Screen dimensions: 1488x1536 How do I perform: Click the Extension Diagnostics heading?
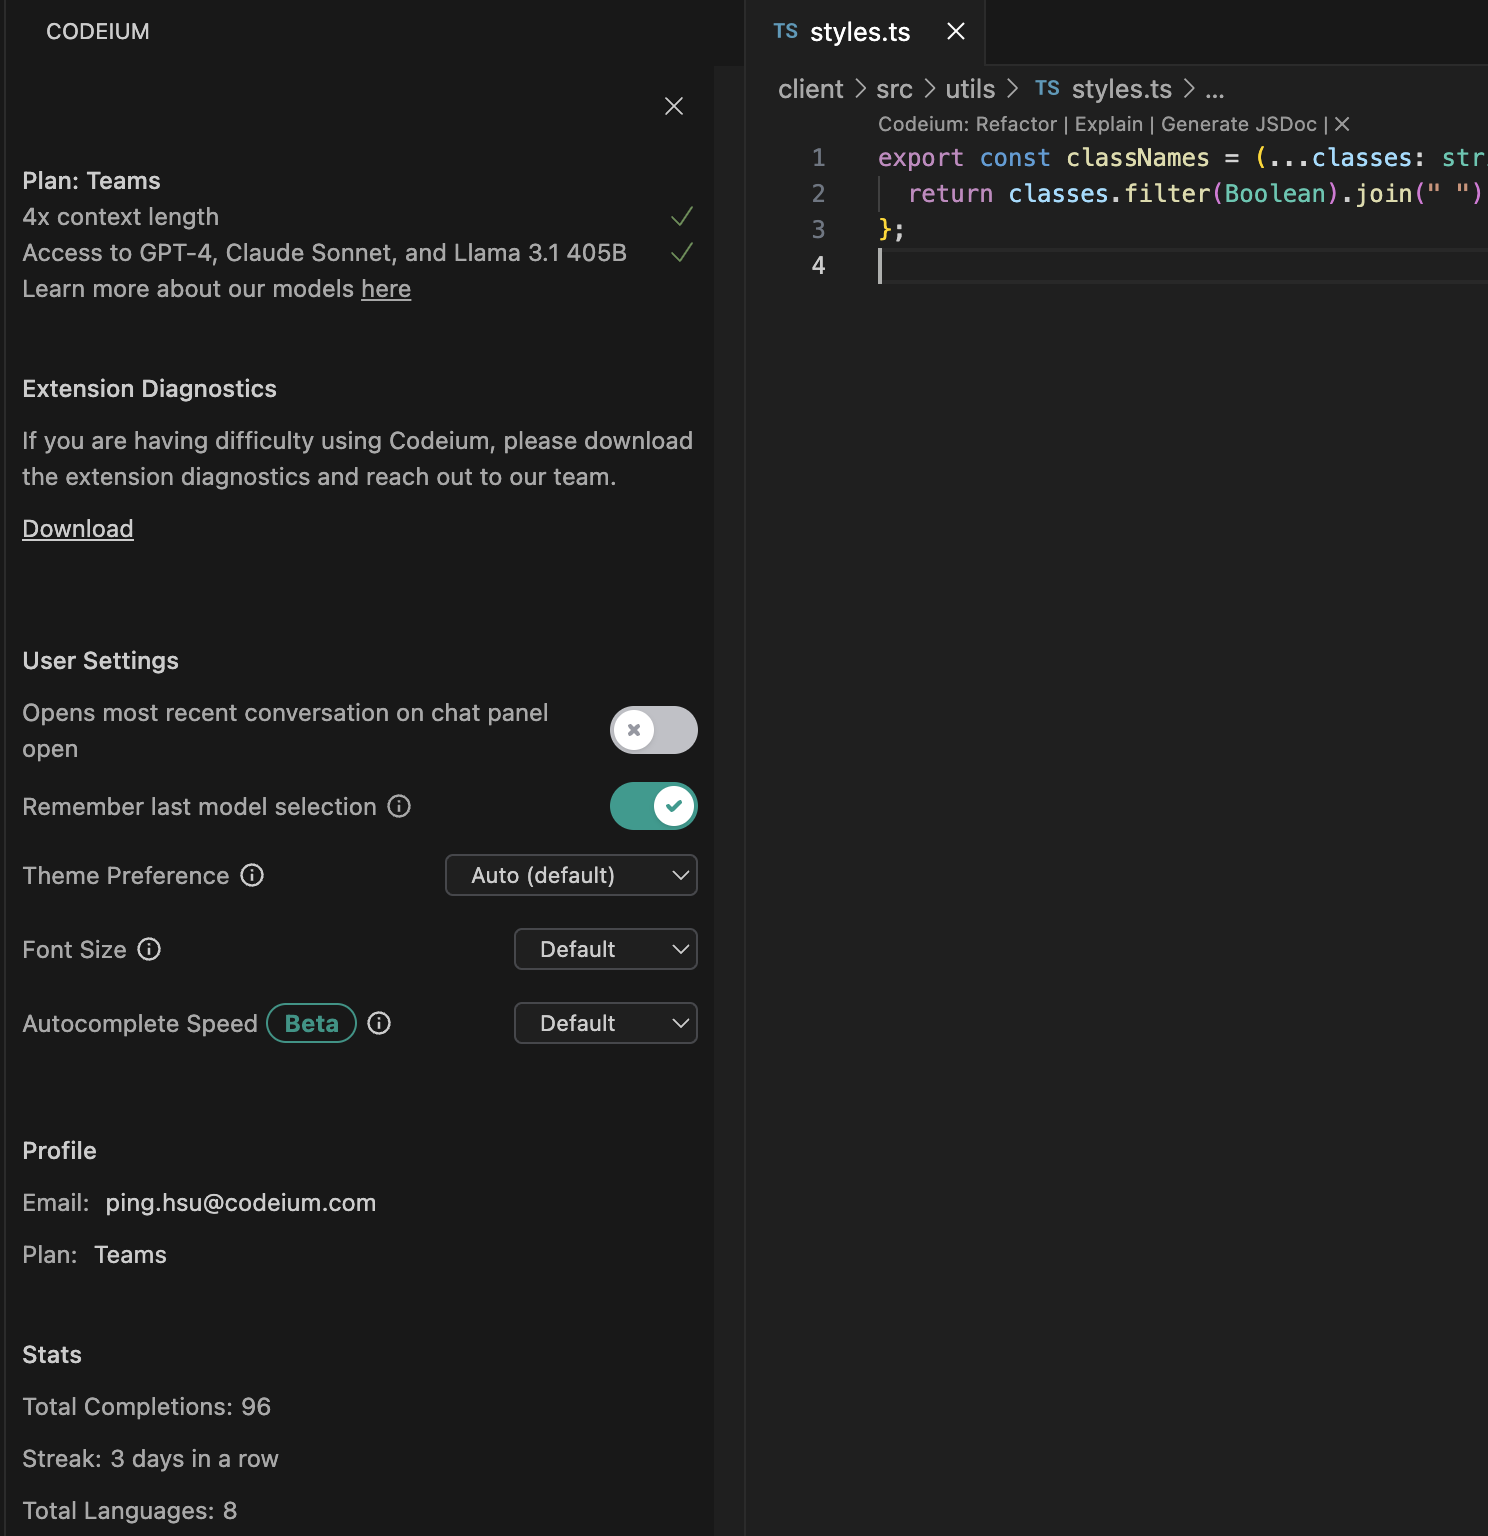[x=149, y=389]
